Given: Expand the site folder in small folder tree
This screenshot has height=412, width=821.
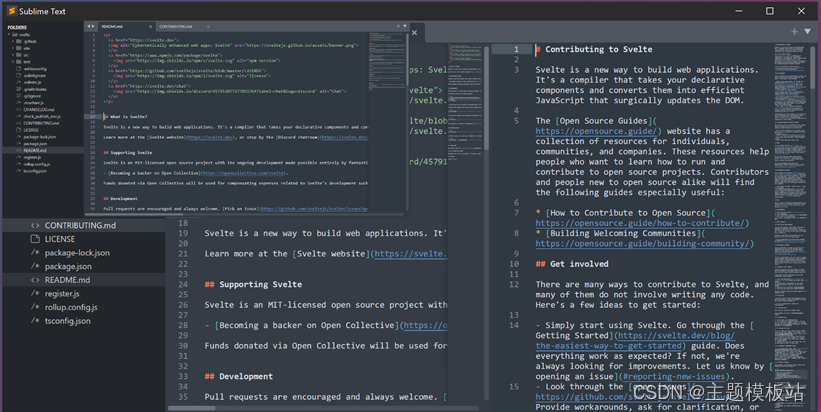Looking at the screenshot, I should point(13,48).
